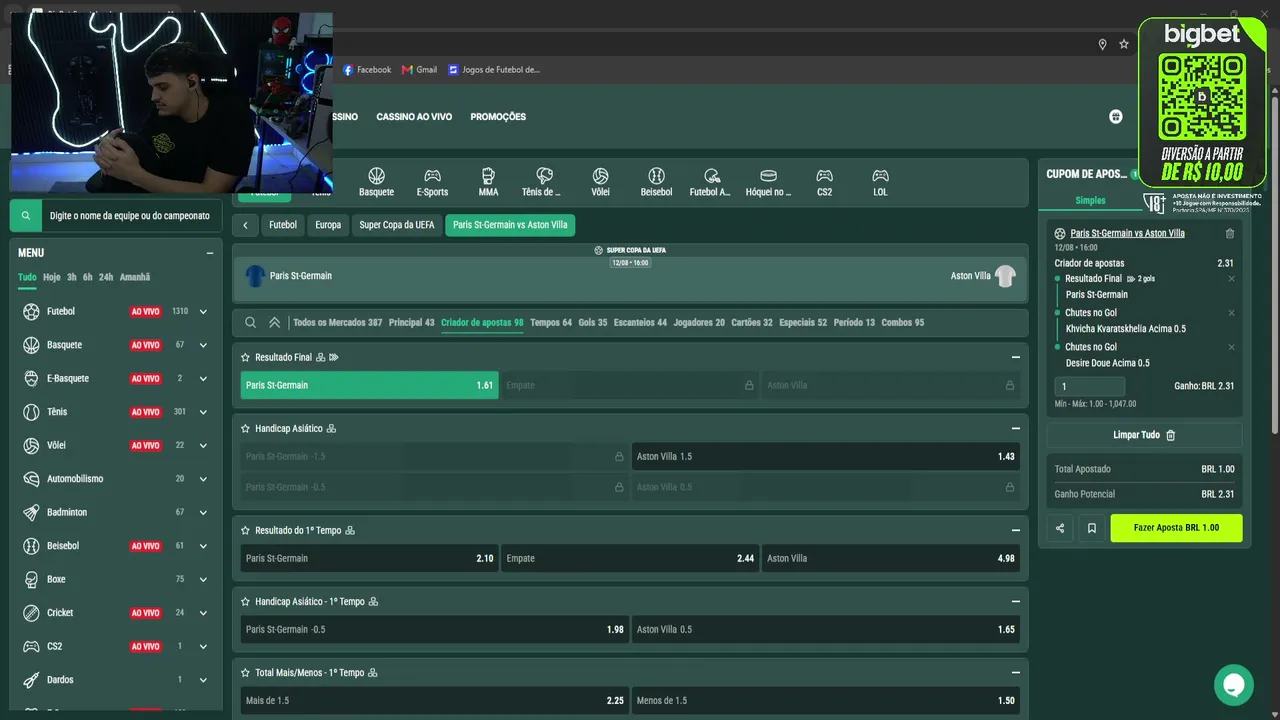This screenshot has height=720, width=1280.
Task: Remove the Kvaratskhelia Chutes no Gol selection
Action: 1231,313
